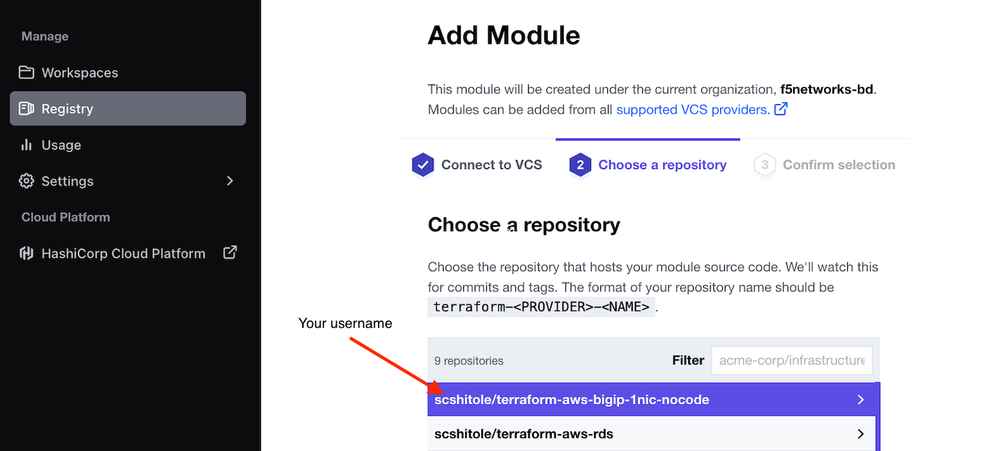
Task: Select the Confirm selection step
Action: pos(838,165)
